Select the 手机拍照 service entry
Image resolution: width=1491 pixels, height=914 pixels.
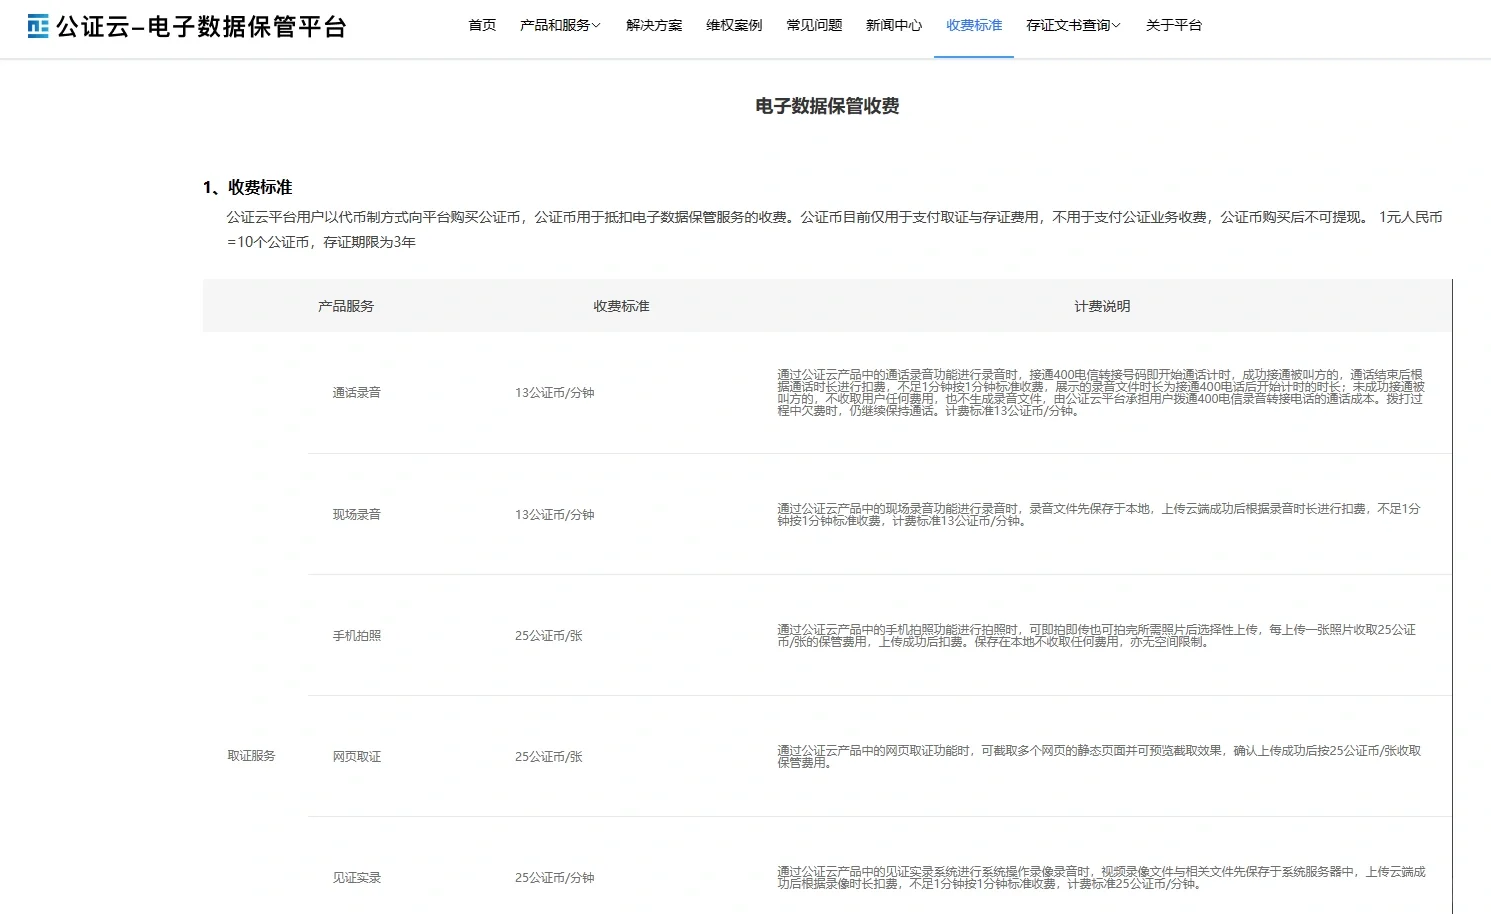pos(357,636)
